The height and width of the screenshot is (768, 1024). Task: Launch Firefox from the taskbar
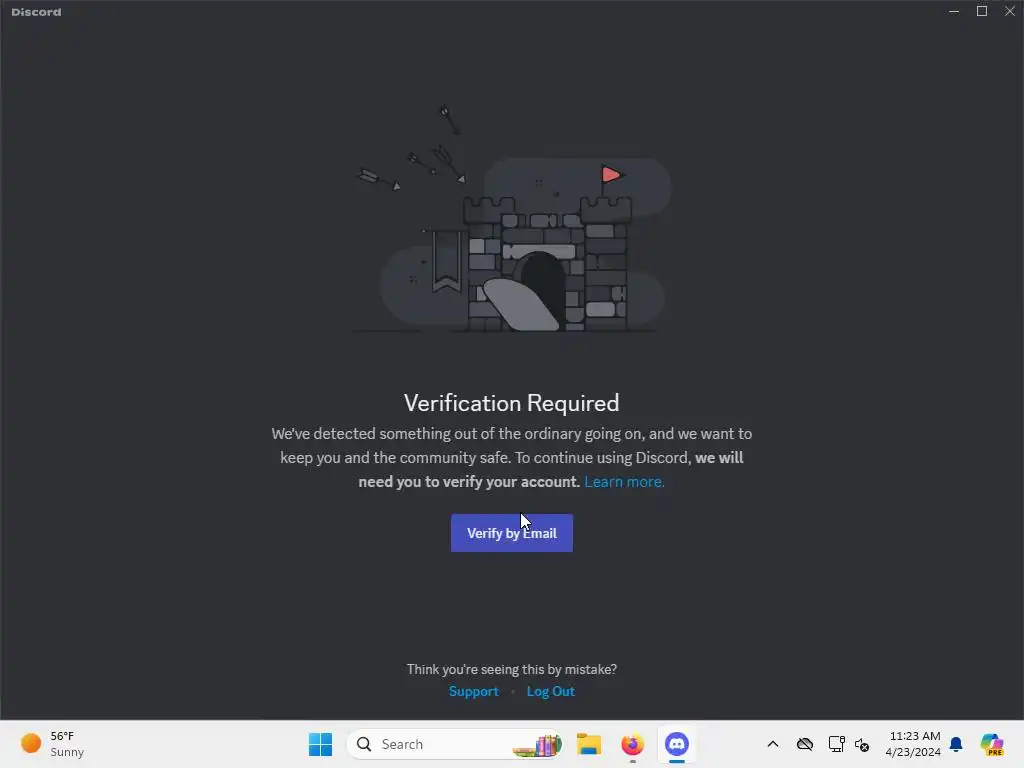click(x=632, y=744)
